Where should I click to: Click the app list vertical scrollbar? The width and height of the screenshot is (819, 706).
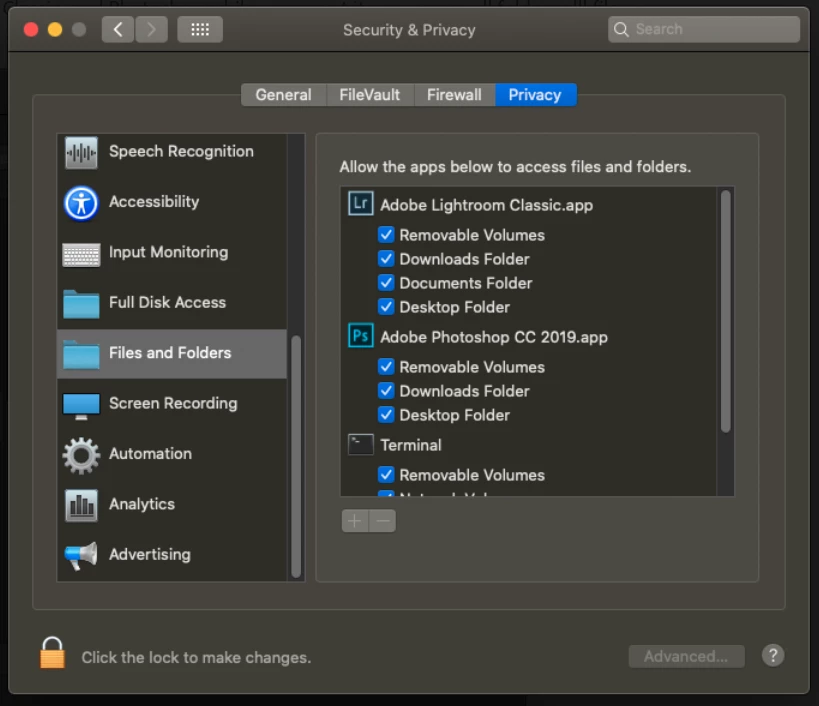[726, 312]
